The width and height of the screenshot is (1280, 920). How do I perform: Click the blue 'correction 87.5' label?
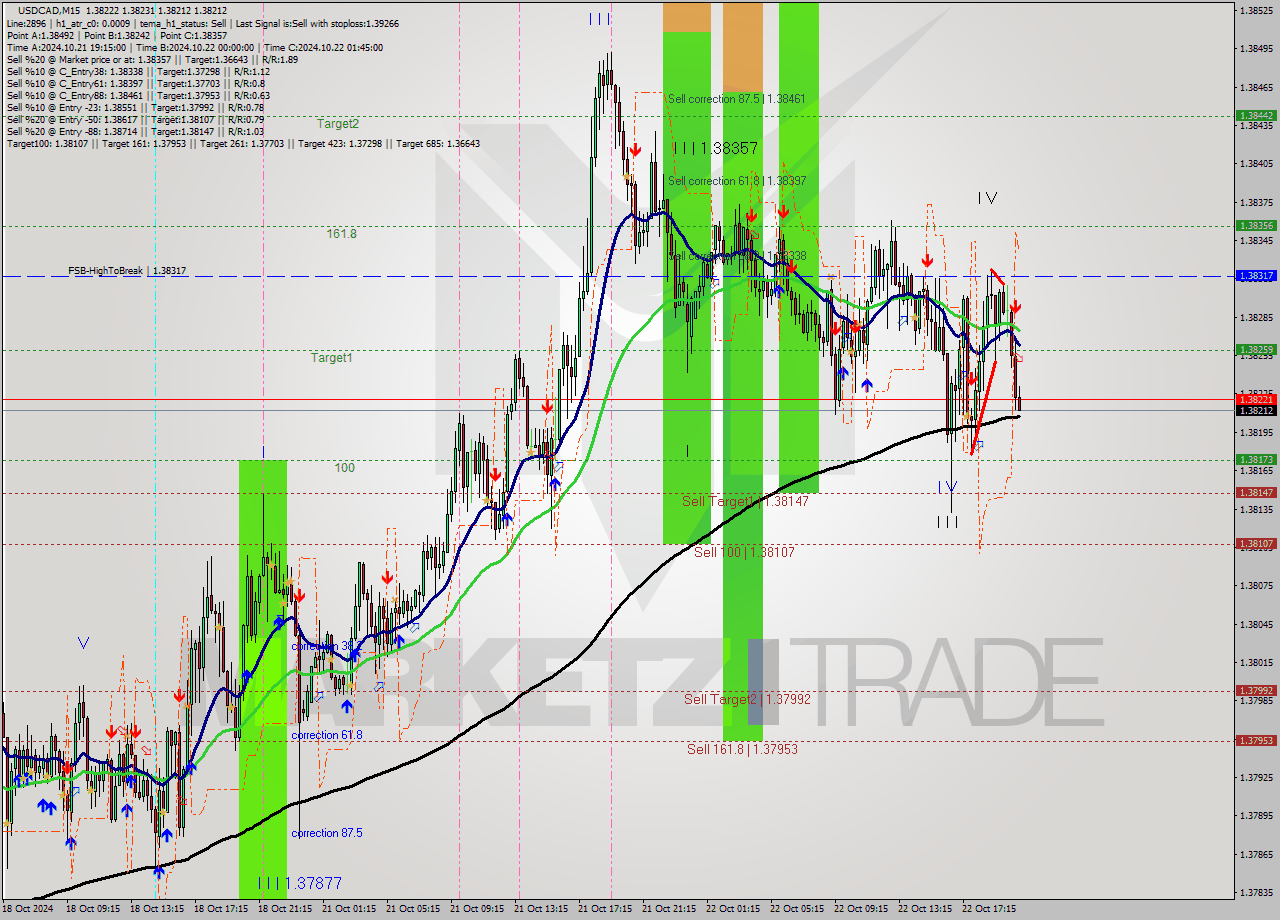pyautogui.click(x=327, y=833)
